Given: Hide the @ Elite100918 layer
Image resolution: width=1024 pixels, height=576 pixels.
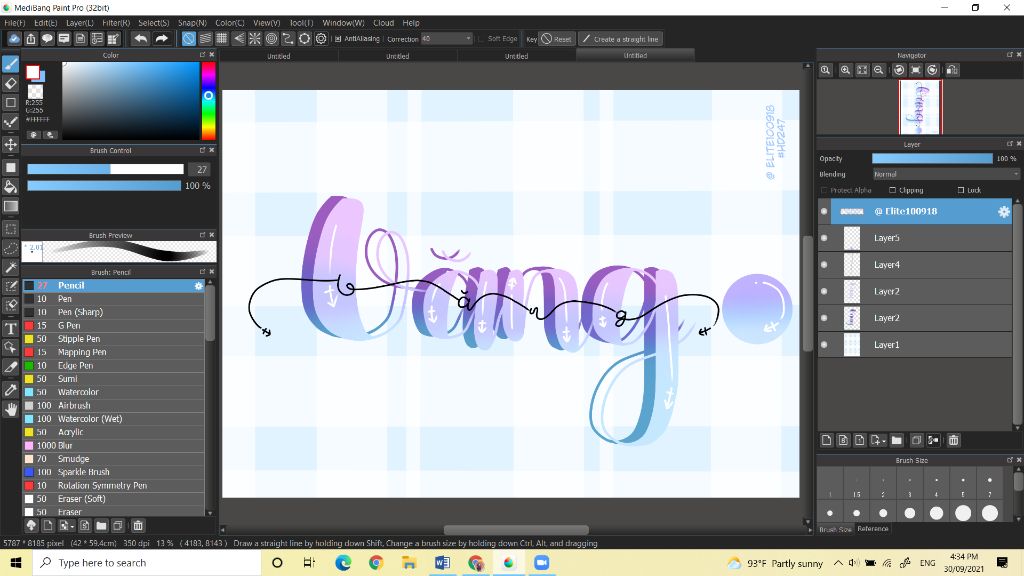Looking at the screenshot, I should [x=824, y=212].
